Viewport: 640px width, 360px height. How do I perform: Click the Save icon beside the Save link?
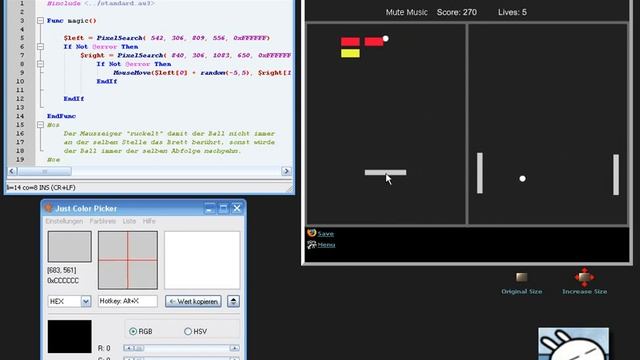(311, 233)
